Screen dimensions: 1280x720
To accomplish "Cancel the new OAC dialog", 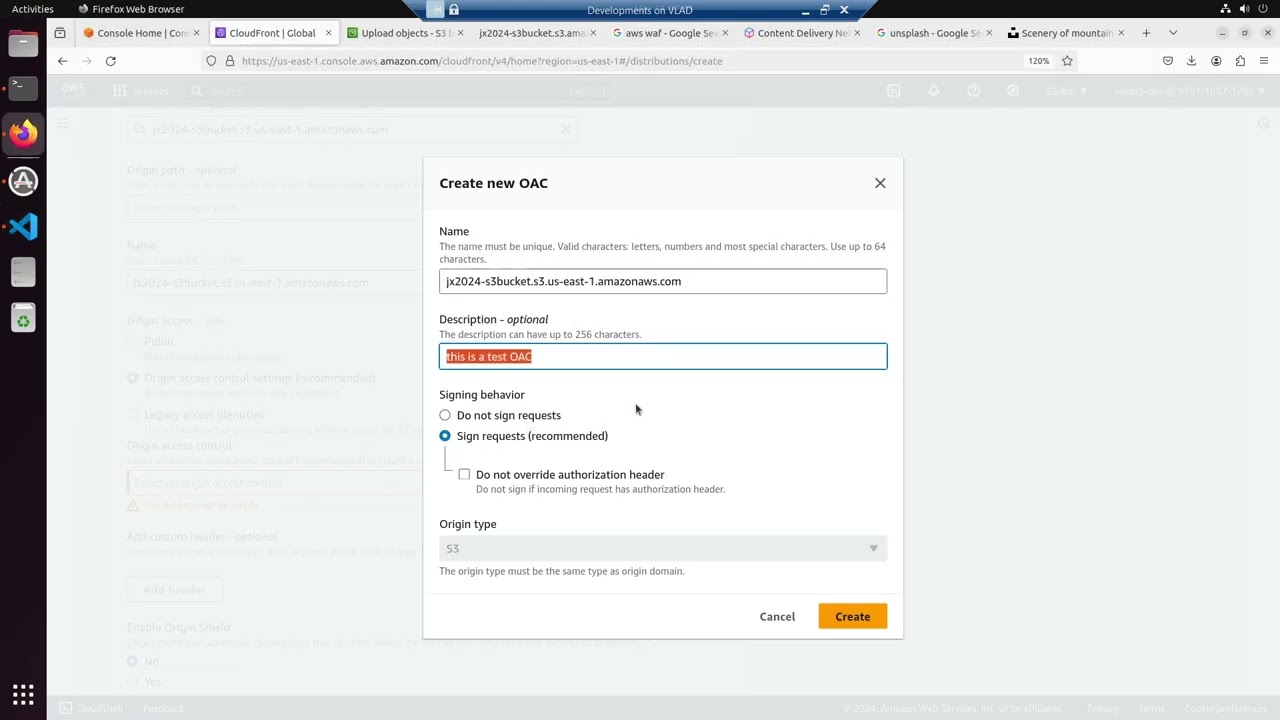I will coord(777,617).
